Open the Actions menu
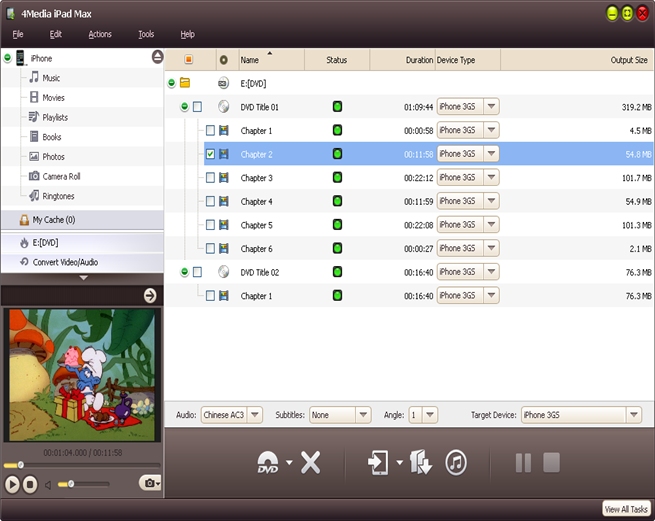The height and width of the screenshot is (521, 655). click(100, 34)
